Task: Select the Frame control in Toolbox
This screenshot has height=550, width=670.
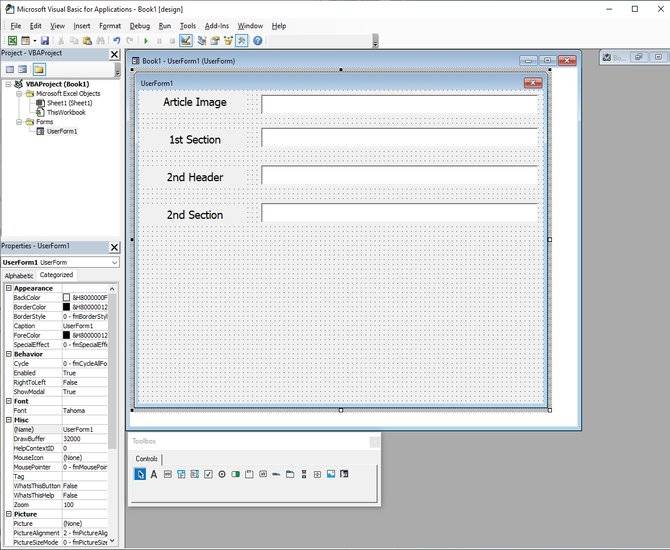Action: pos(249,474)
